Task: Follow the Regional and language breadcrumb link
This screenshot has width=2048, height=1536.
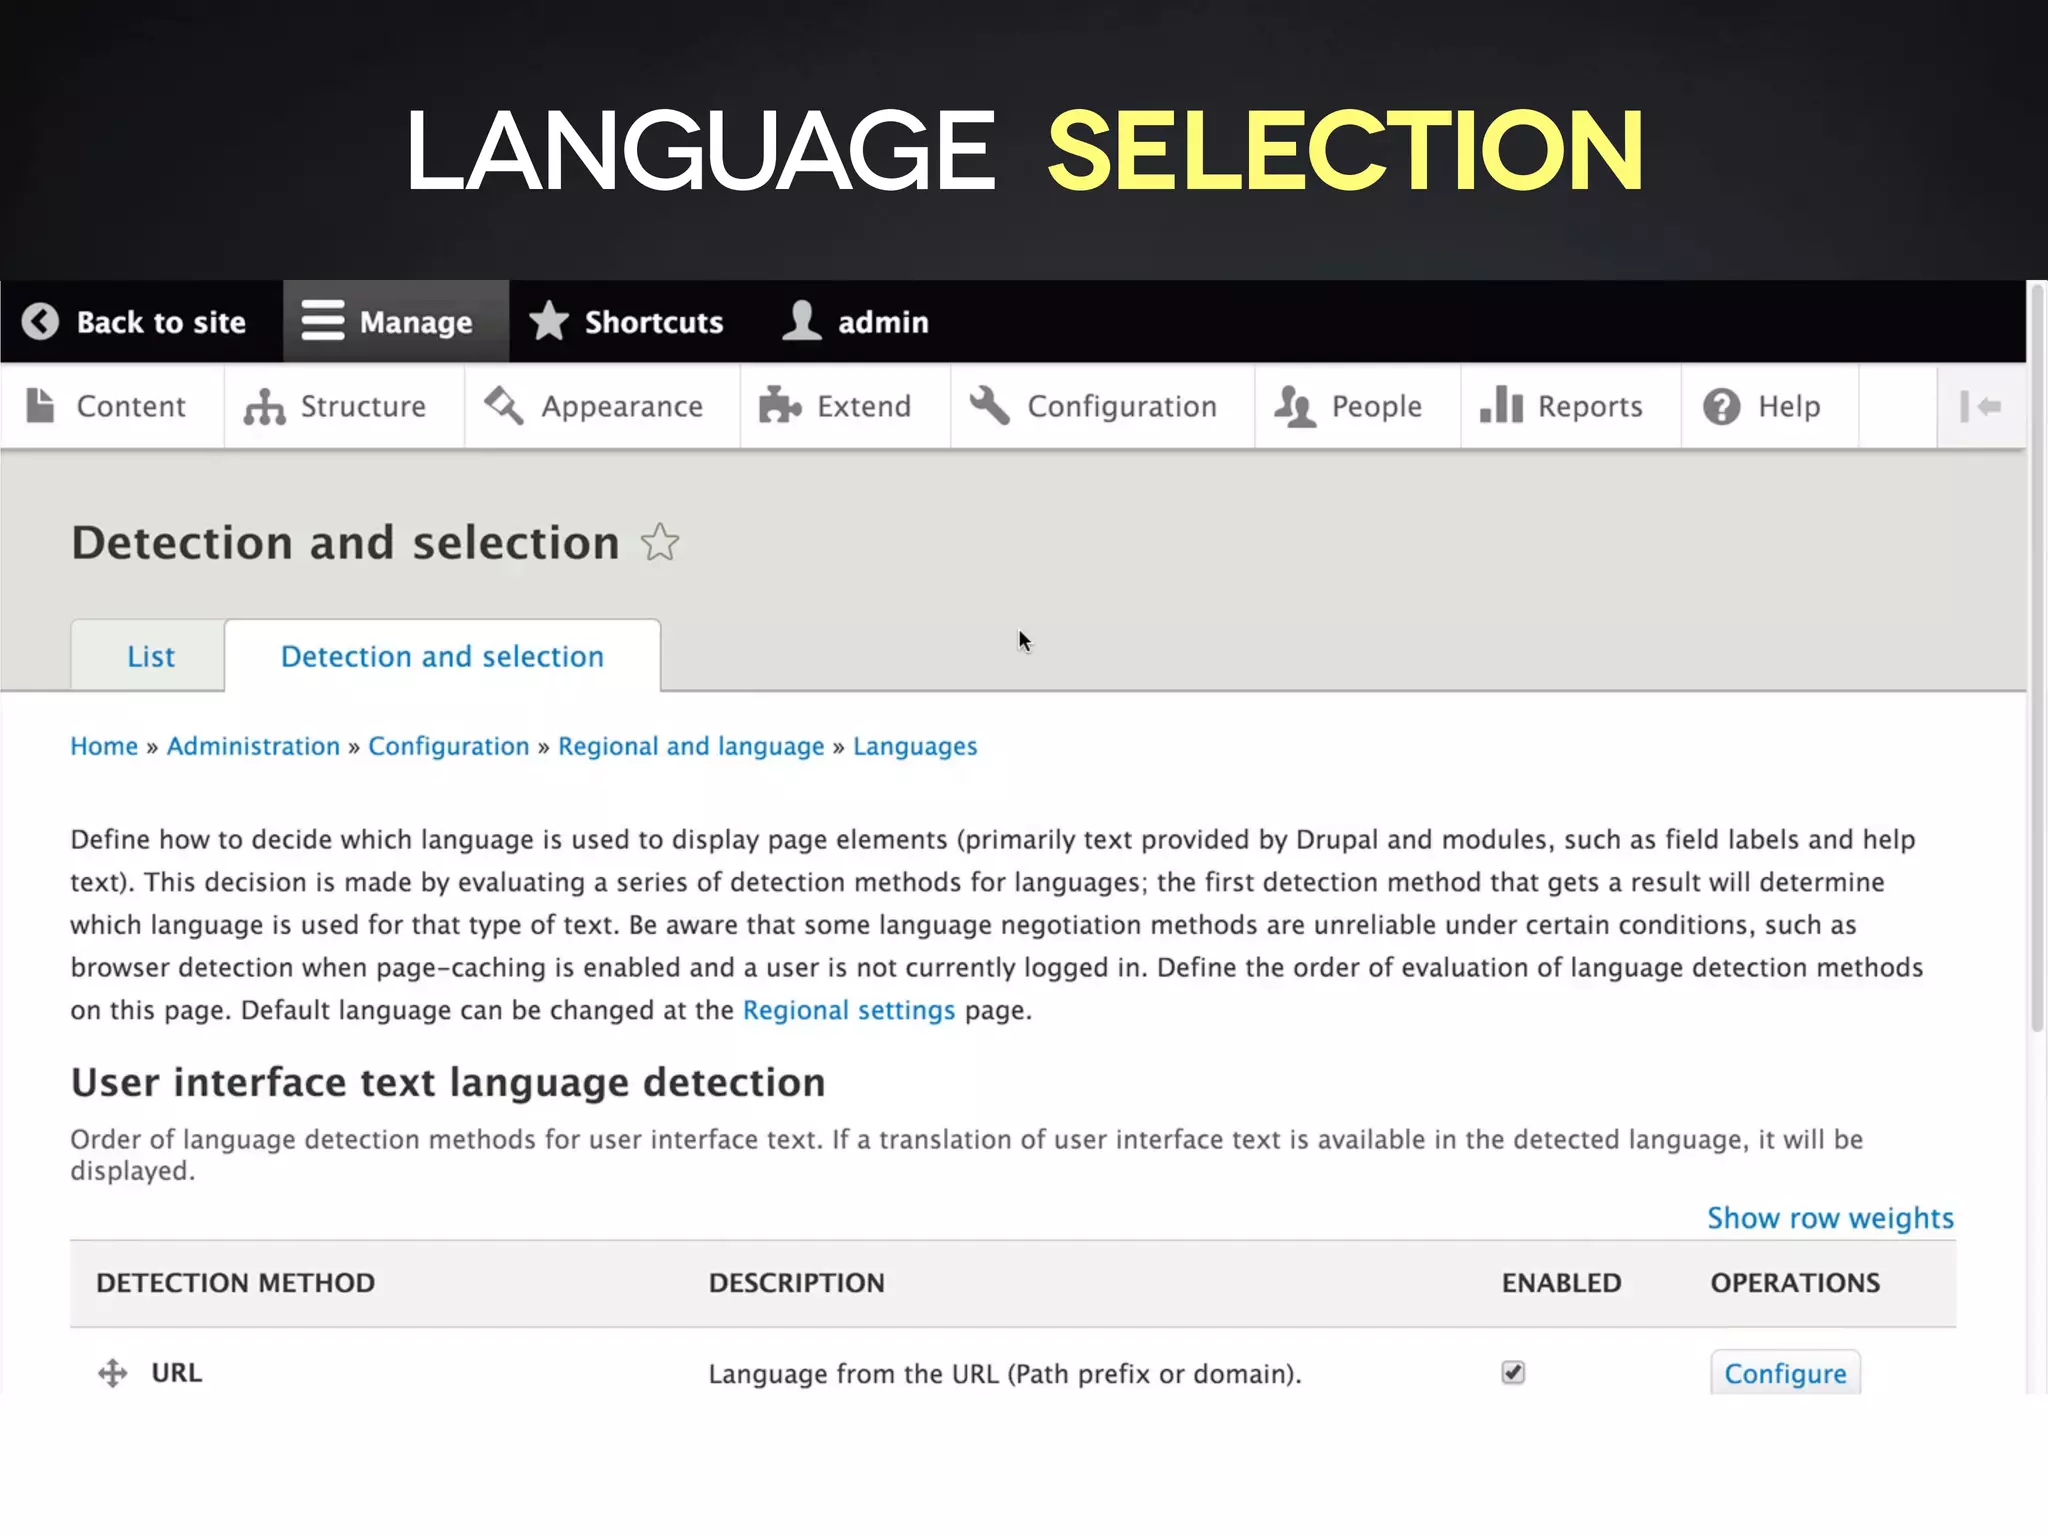Action: 691,747
